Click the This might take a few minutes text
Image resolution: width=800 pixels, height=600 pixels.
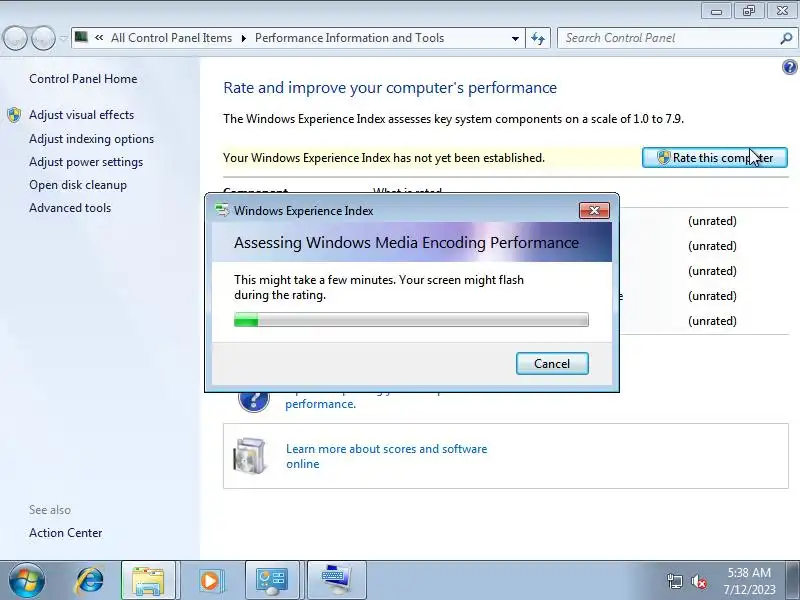click(379, 287)
